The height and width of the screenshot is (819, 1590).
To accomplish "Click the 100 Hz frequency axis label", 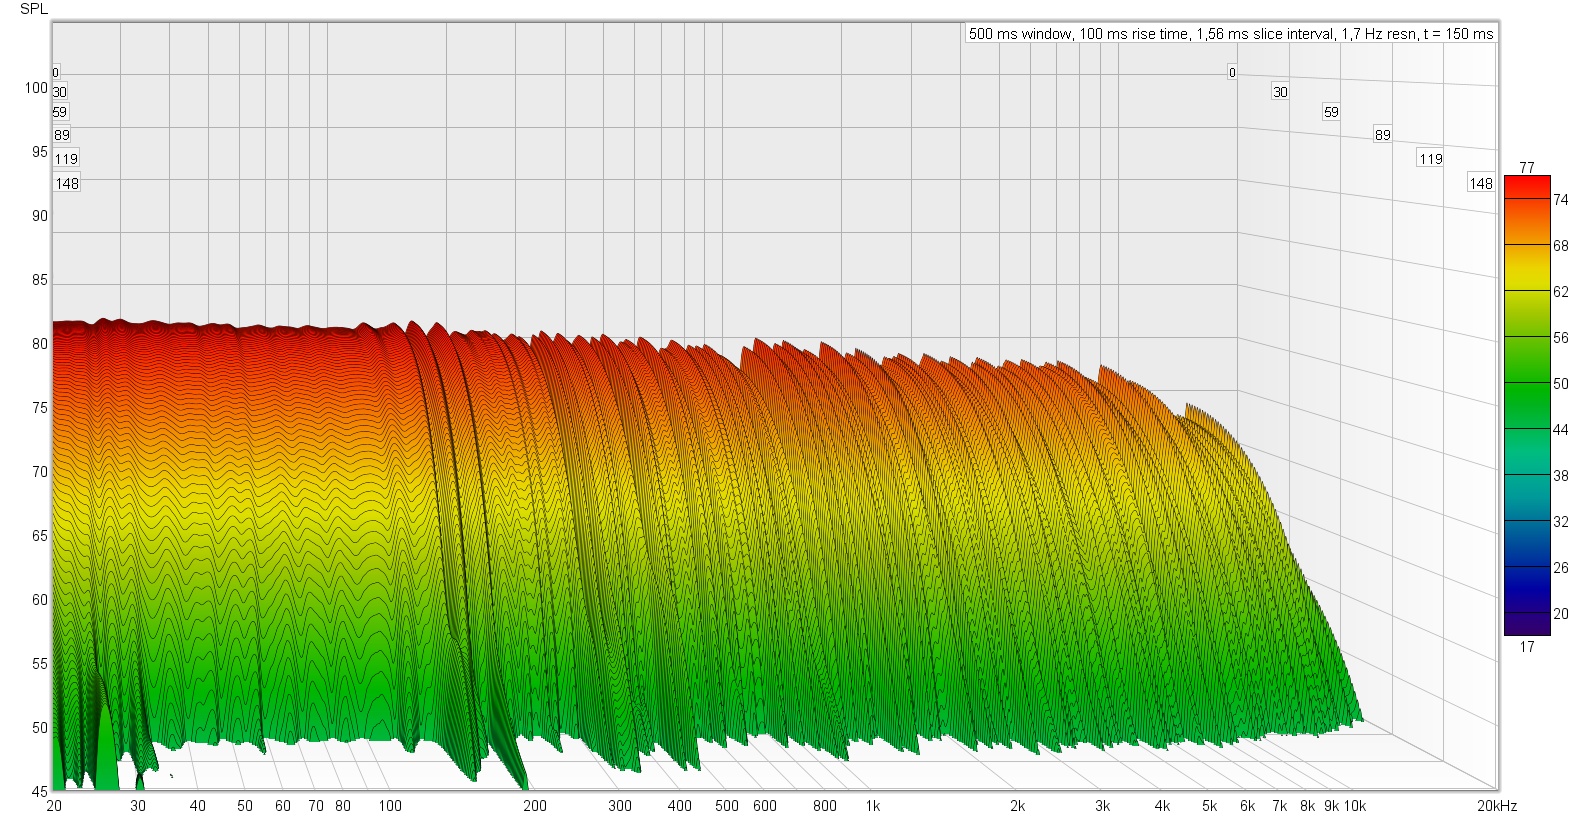I will (x=390, y=806).
